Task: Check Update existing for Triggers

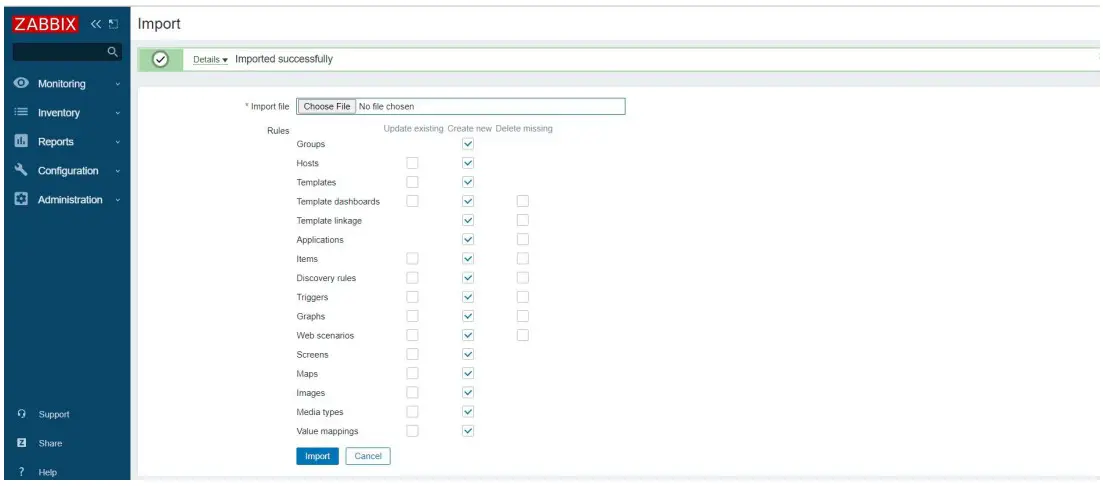Action: 412,297
